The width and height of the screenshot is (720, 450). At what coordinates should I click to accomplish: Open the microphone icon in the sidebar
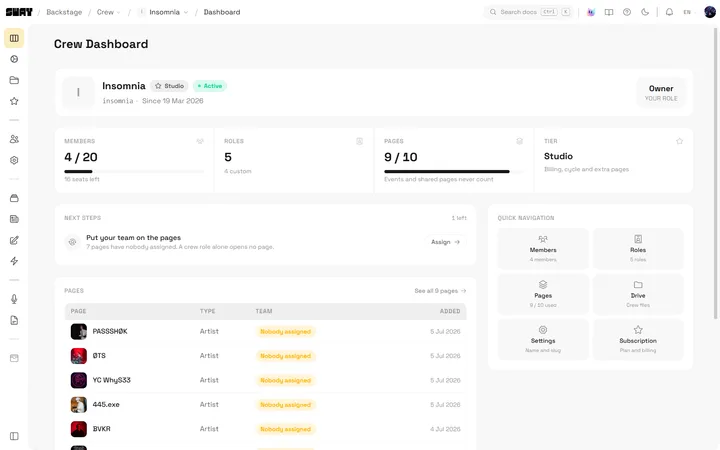[x=14, y=299]
